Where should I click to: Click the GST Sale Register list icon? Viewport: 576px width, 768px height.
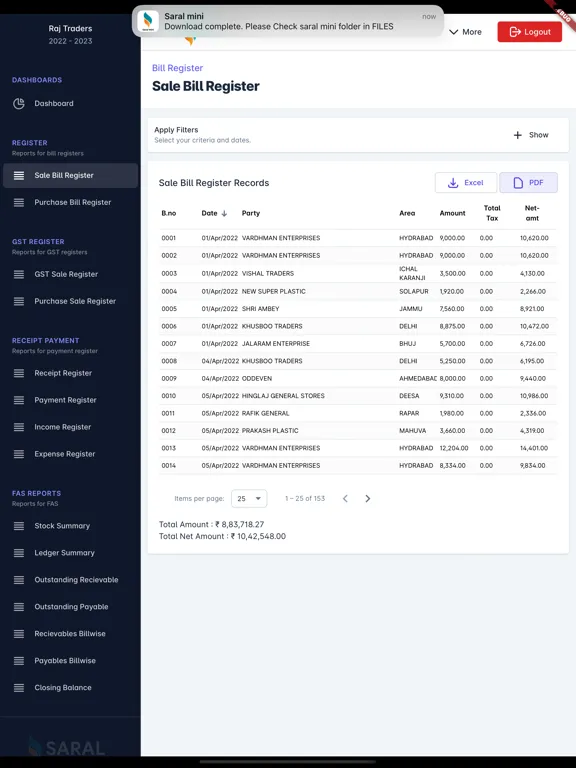point(19,274)
